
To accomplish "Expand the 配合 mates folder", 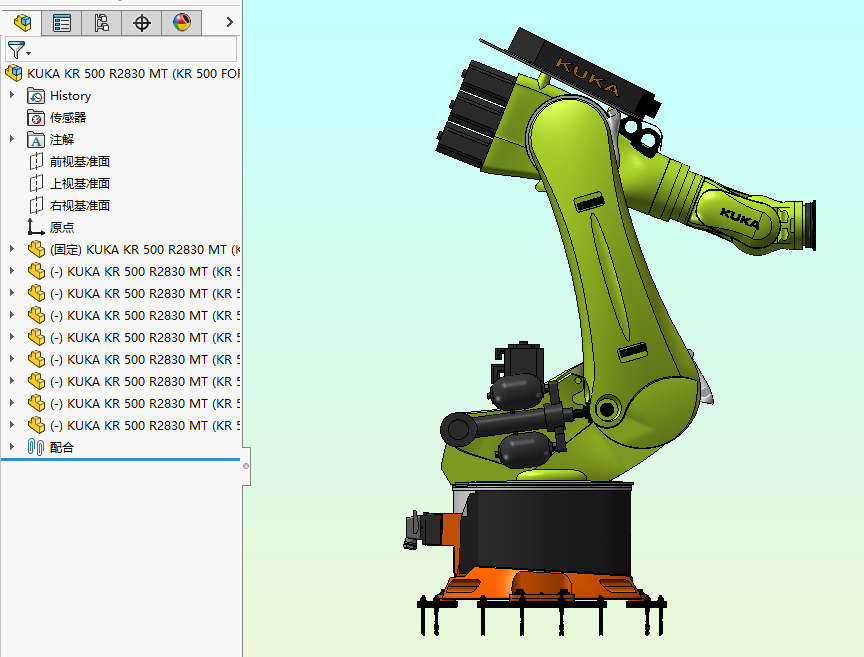I will click(12, 446).
